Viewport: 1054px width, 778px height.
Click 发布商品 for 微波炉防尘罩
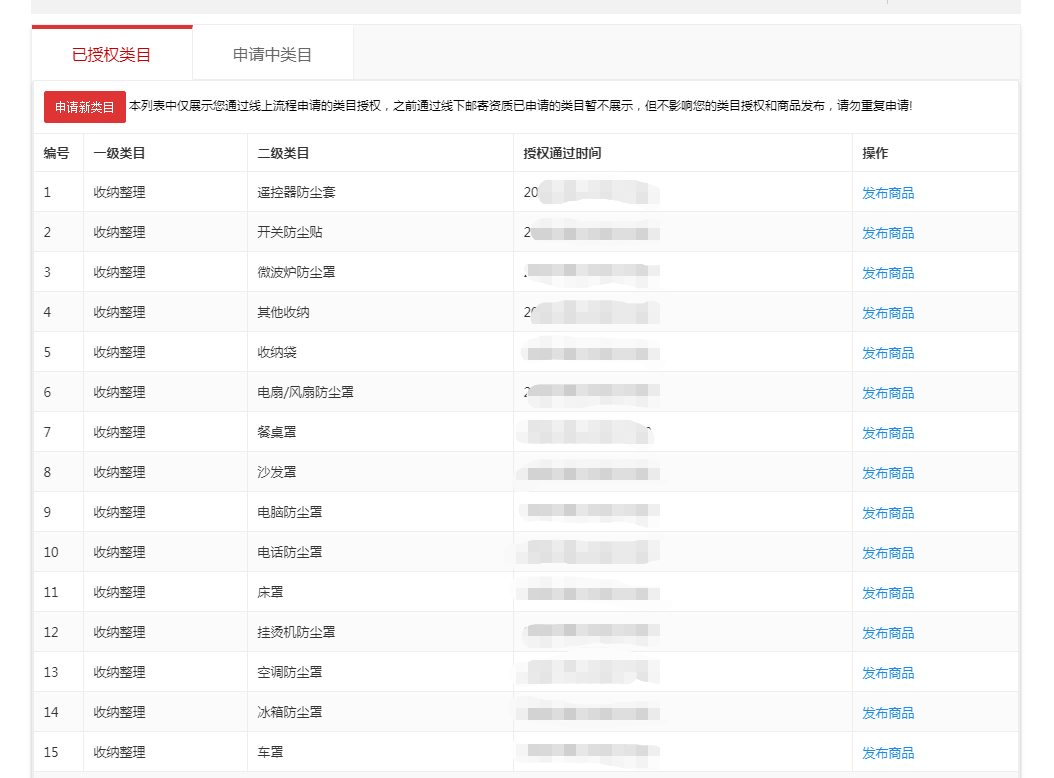(x=888, y=273)
